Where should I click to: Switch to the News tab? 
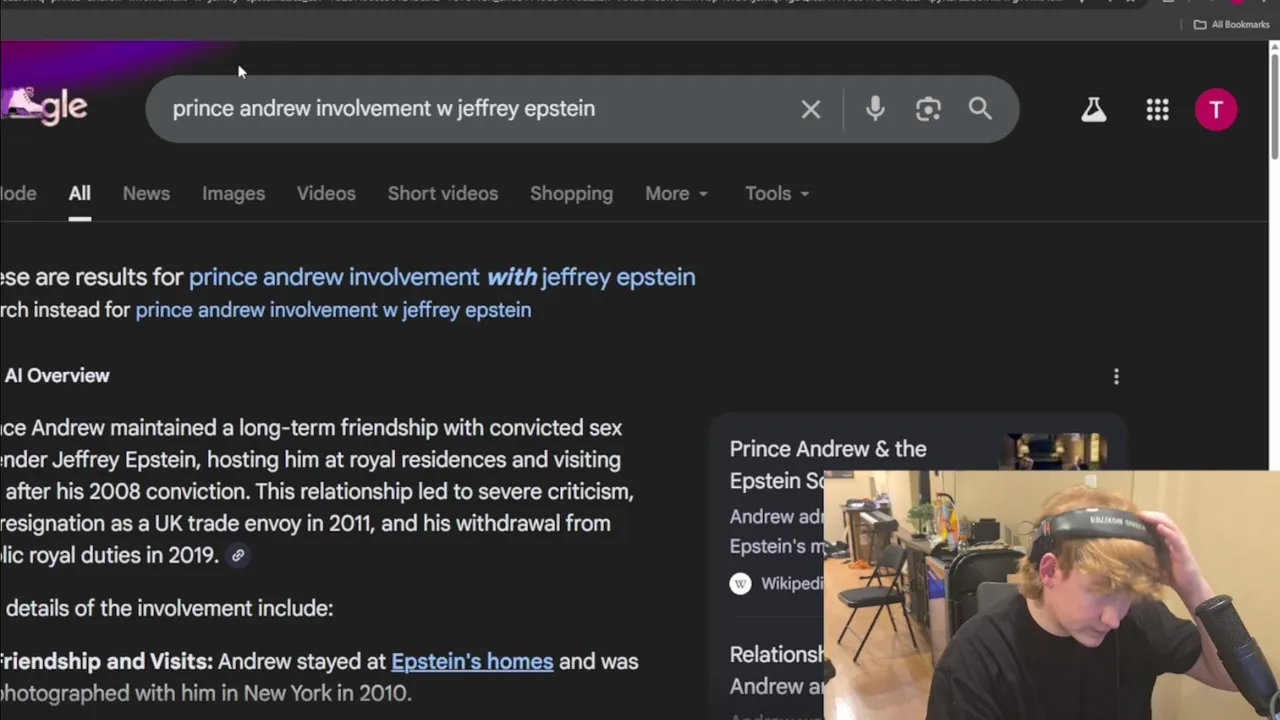(146, 194)
